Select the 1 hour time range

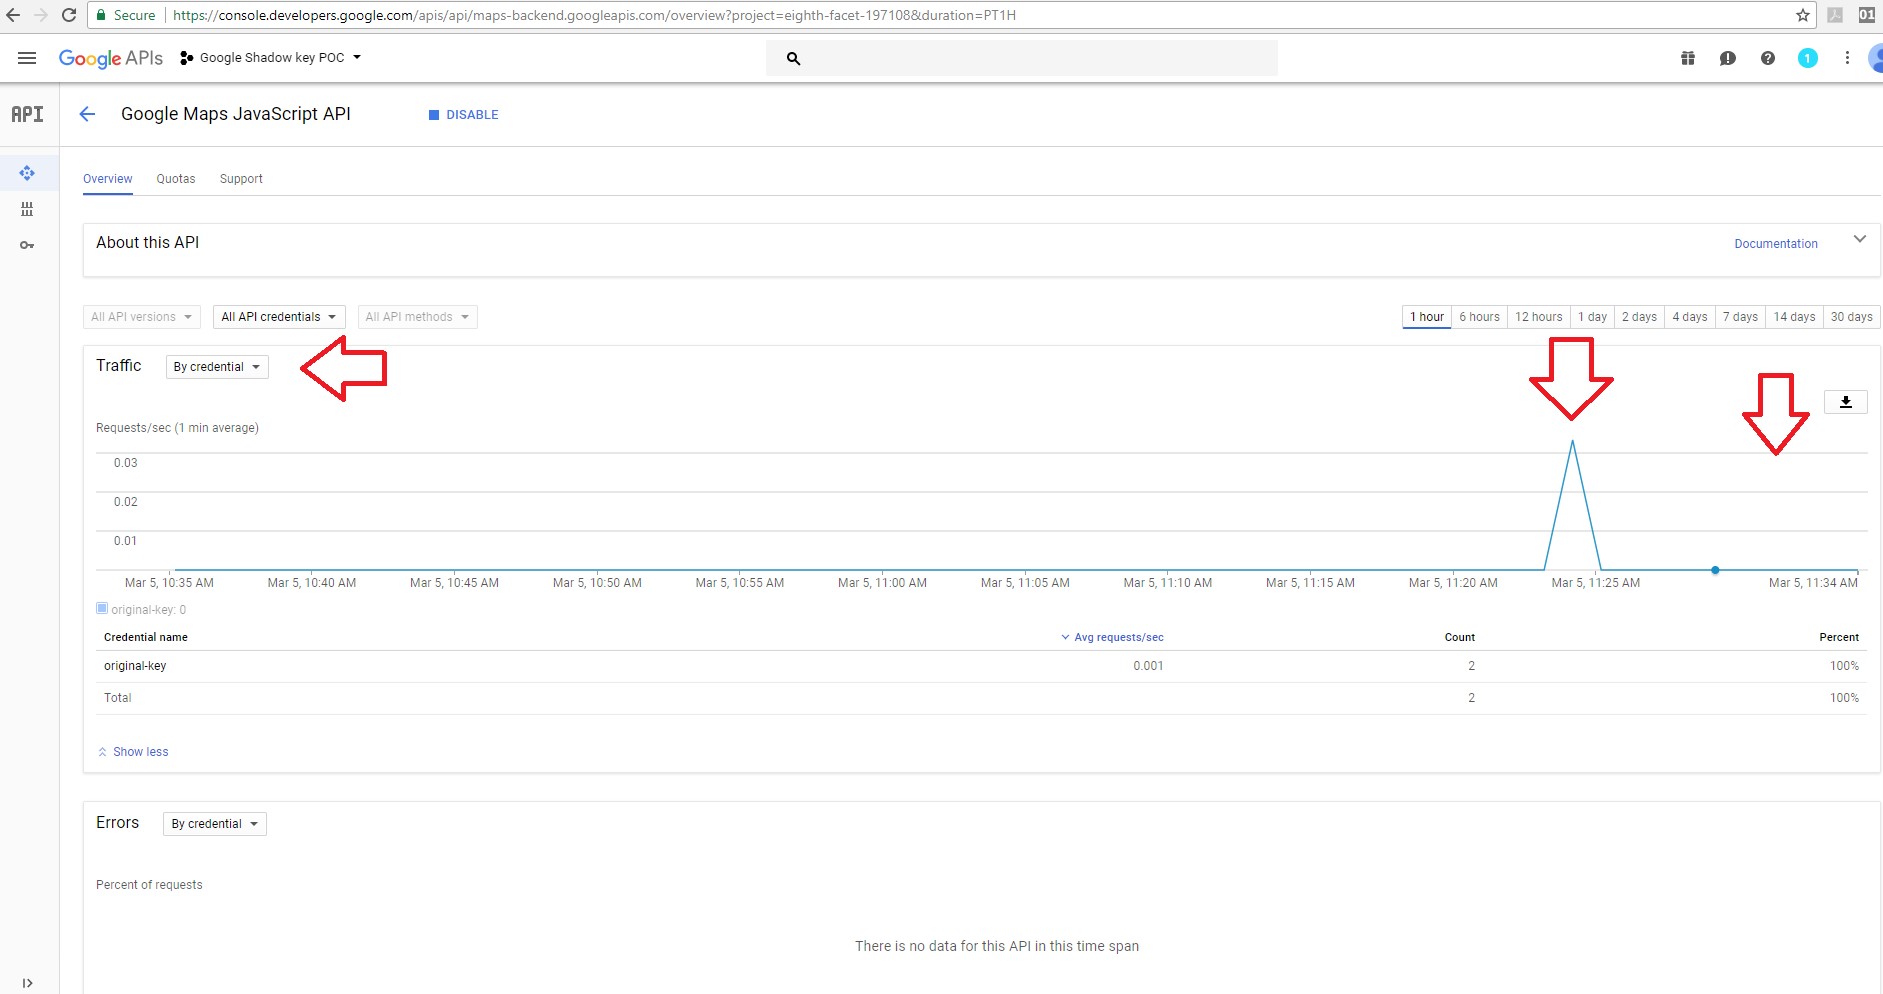pos(1427,317)
